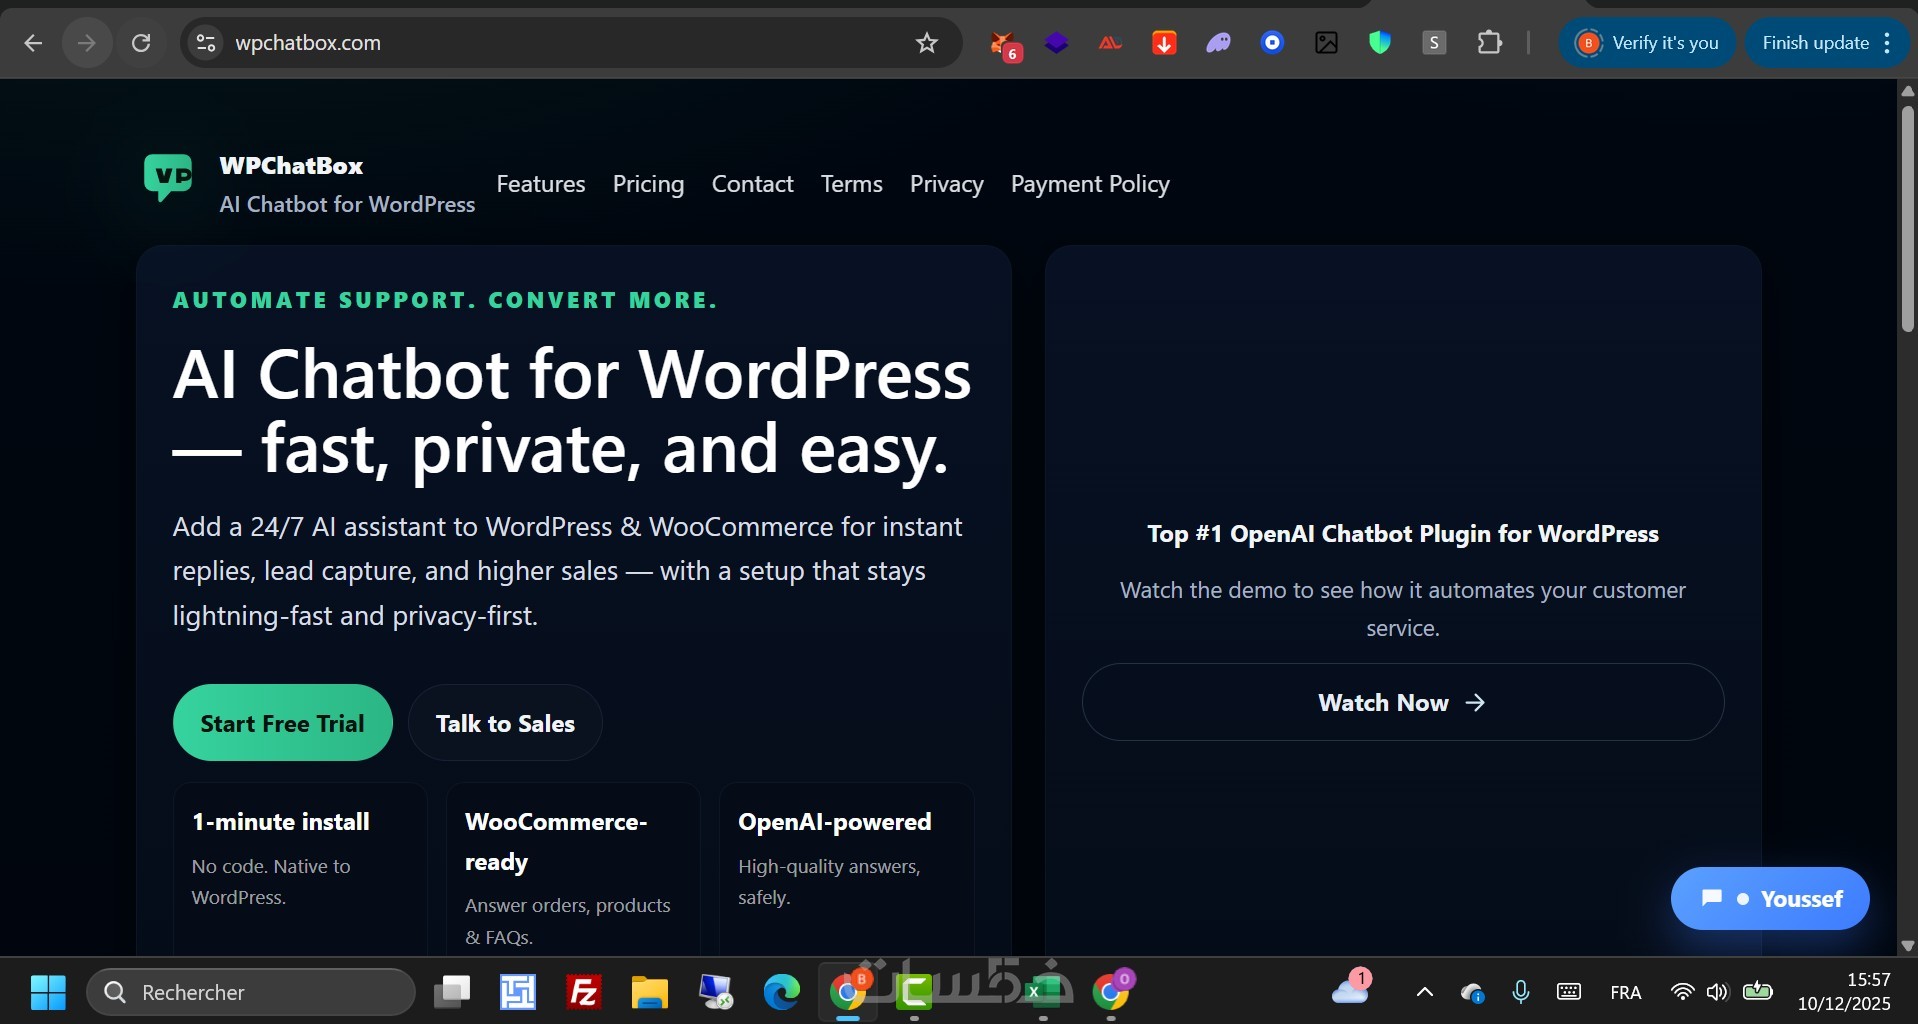Check battery status in the tray
Screen dimensions: 1918x1024
click(x=1757, y=992)
